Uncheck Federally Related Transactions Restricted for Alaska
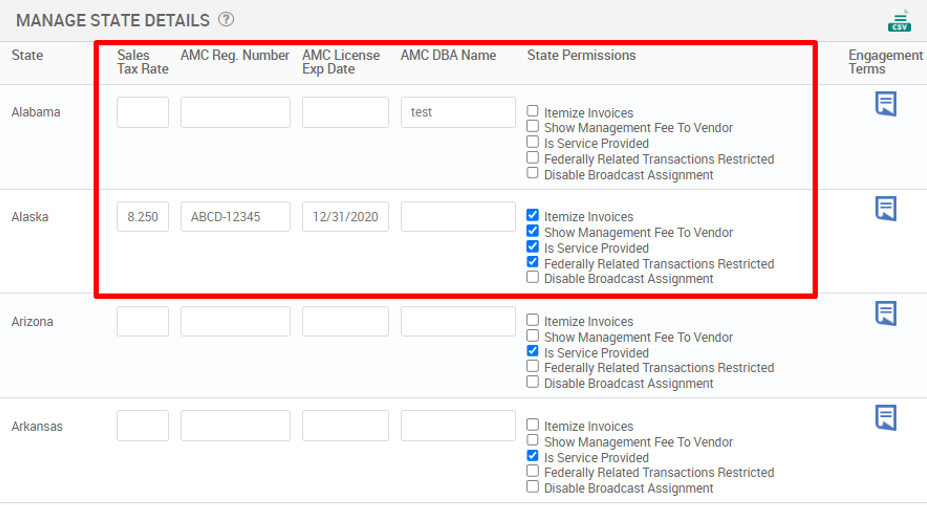 pyautogui.click(x=533, y=262)
